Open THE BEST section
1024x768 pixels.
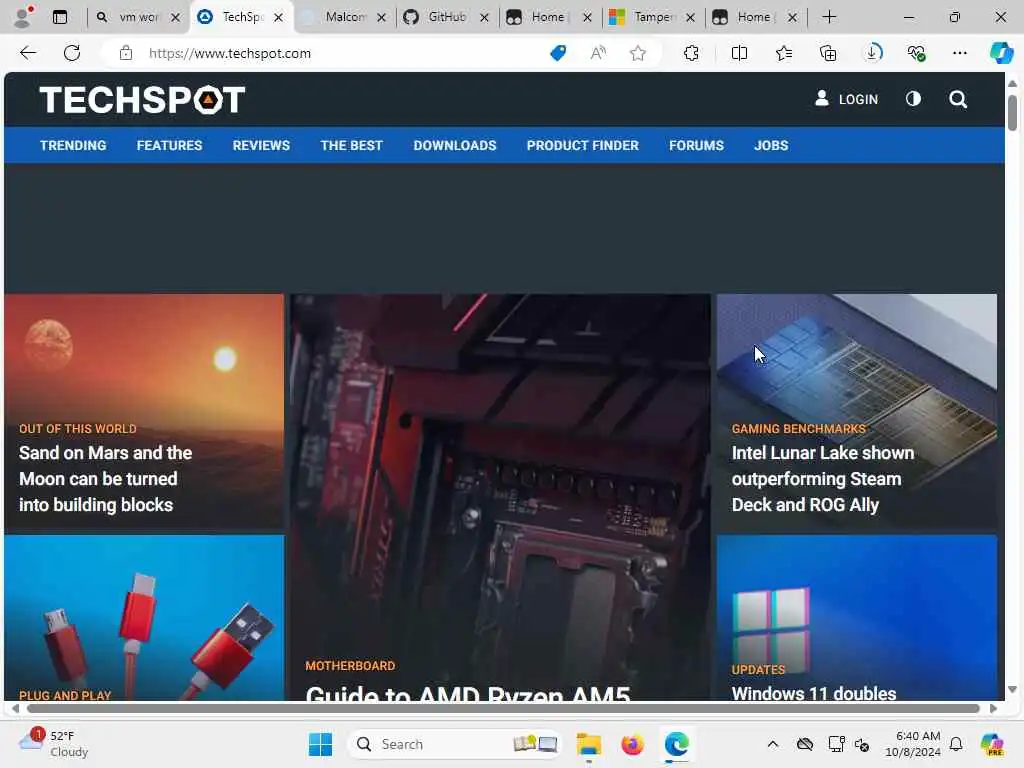pyautogui.click(x=351, y=145)
